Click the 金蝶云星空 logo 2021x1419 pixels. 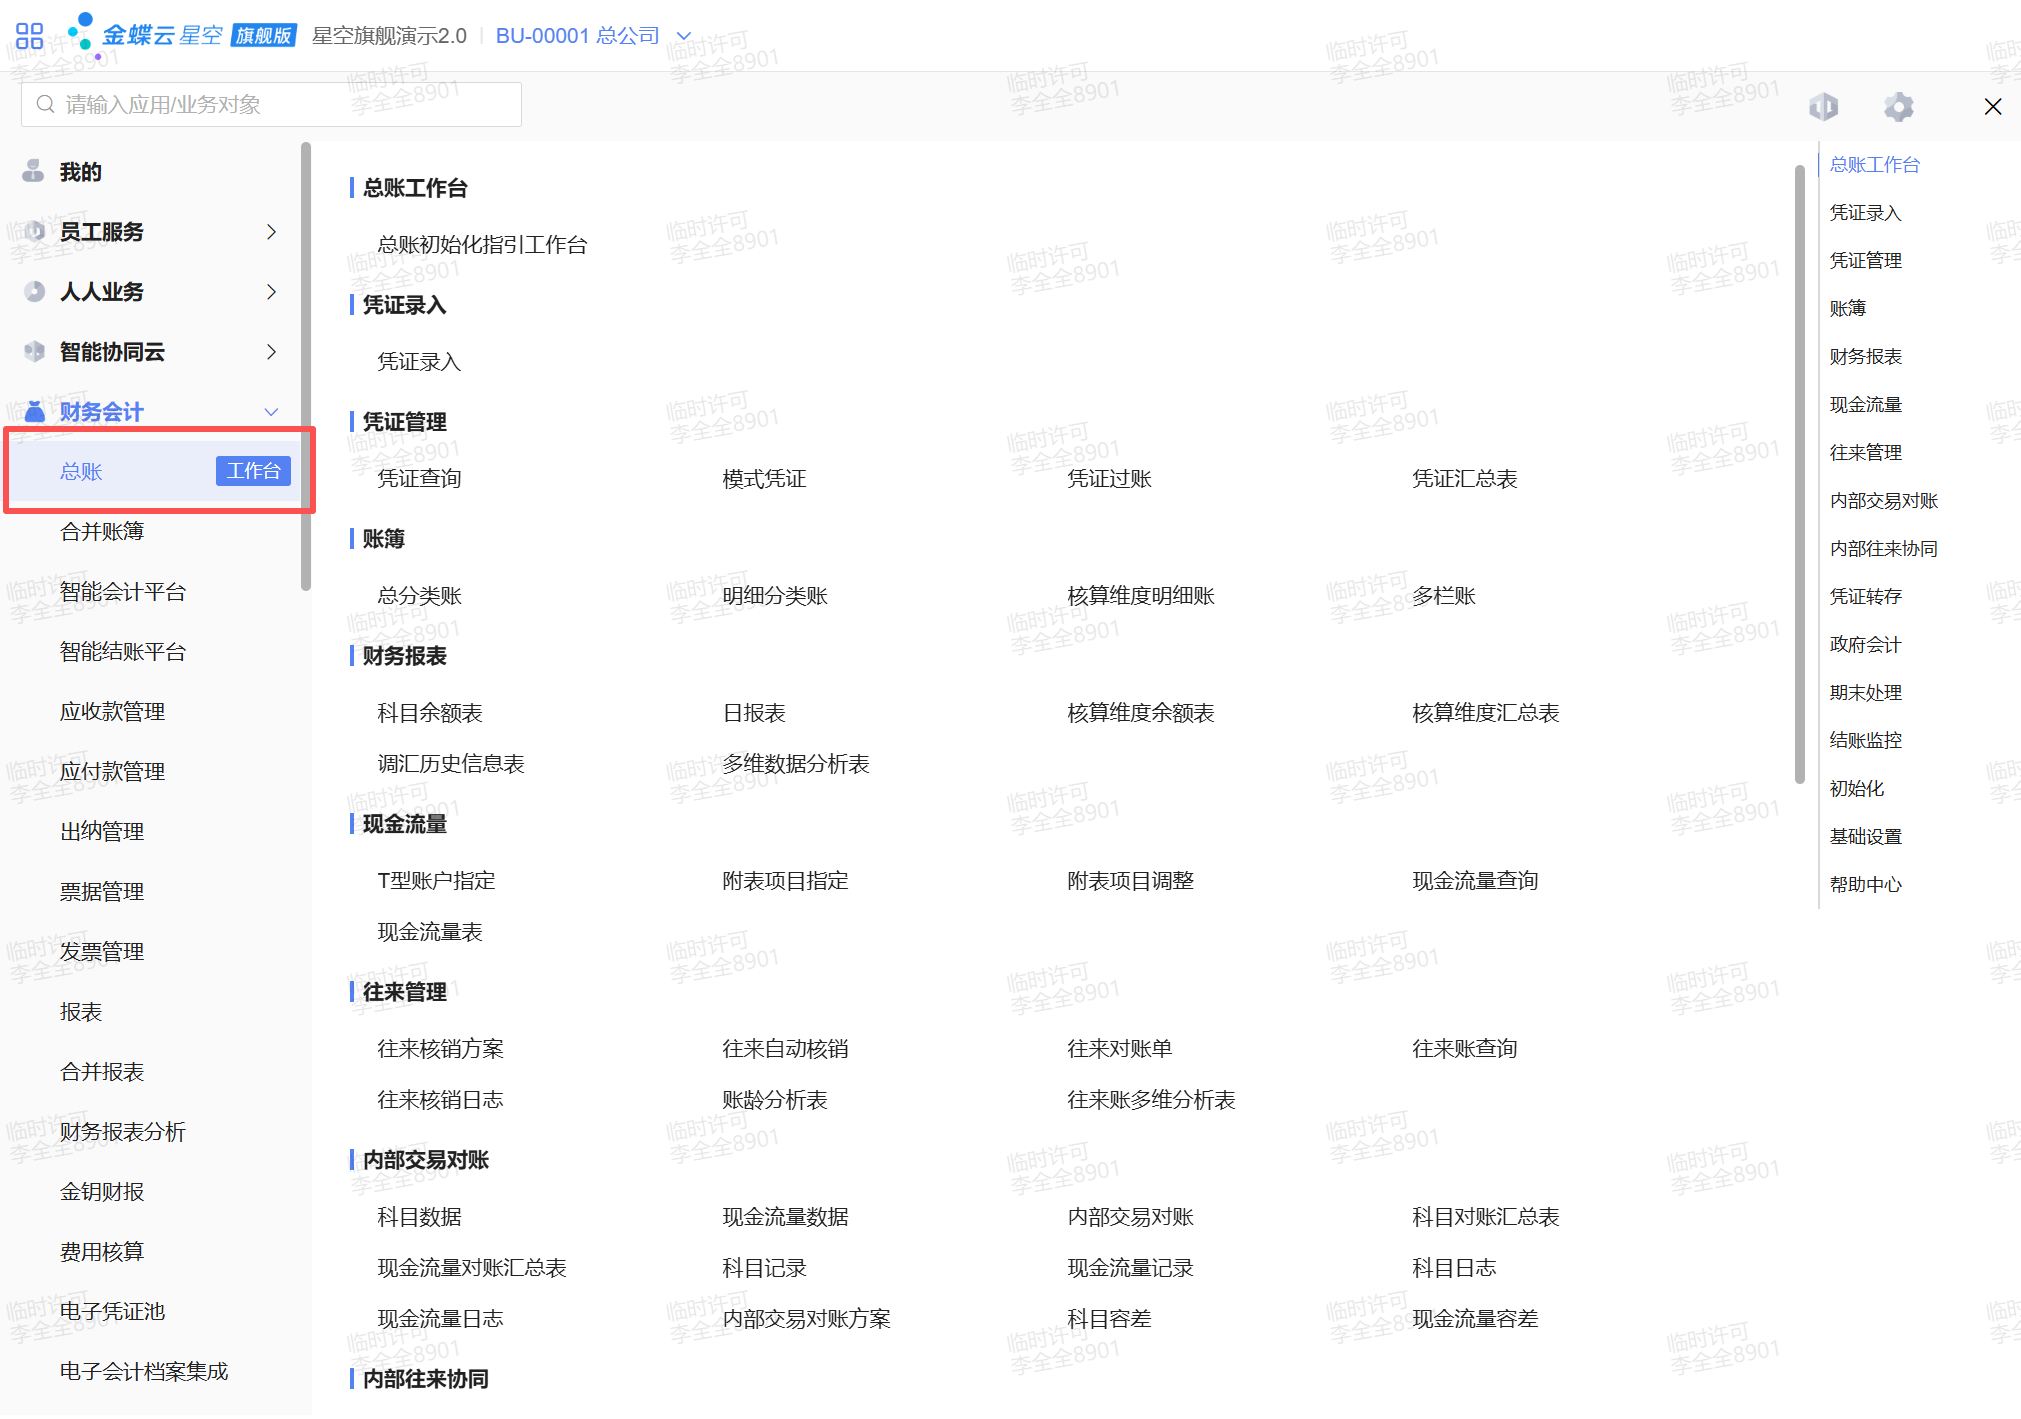tap(160, 35)
